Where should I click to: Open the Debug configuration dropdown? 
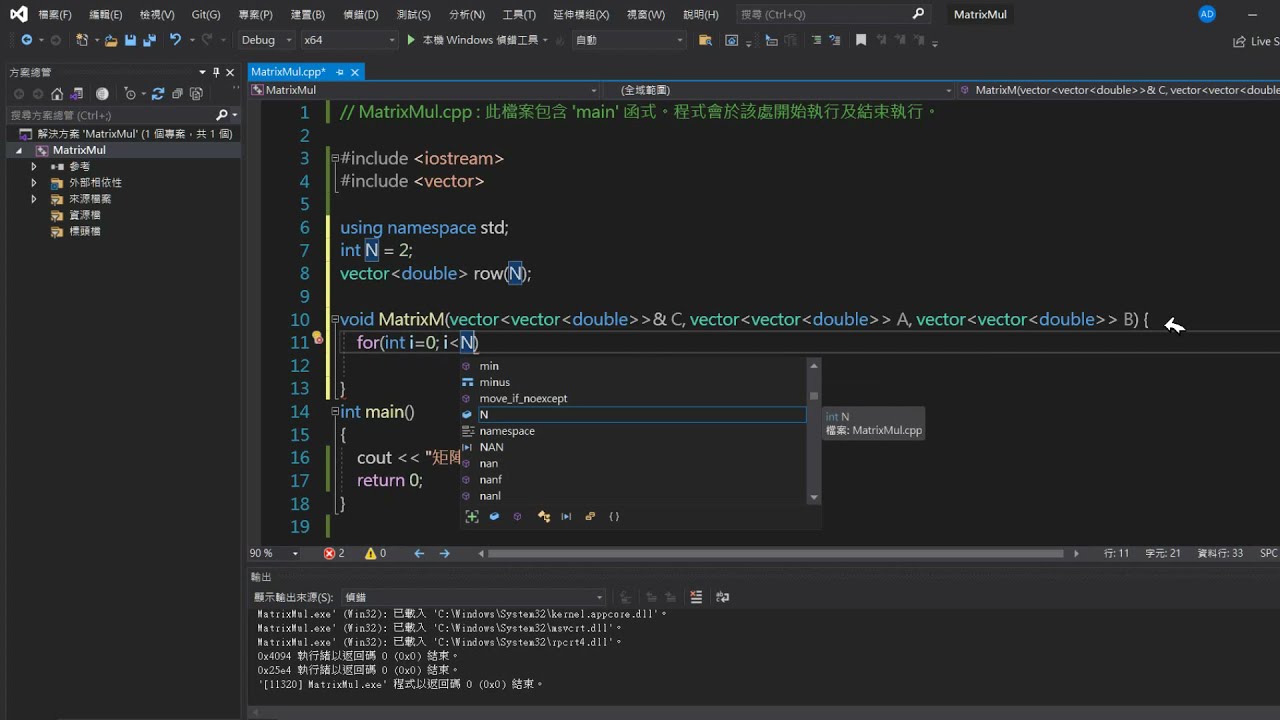coord(265,40)
